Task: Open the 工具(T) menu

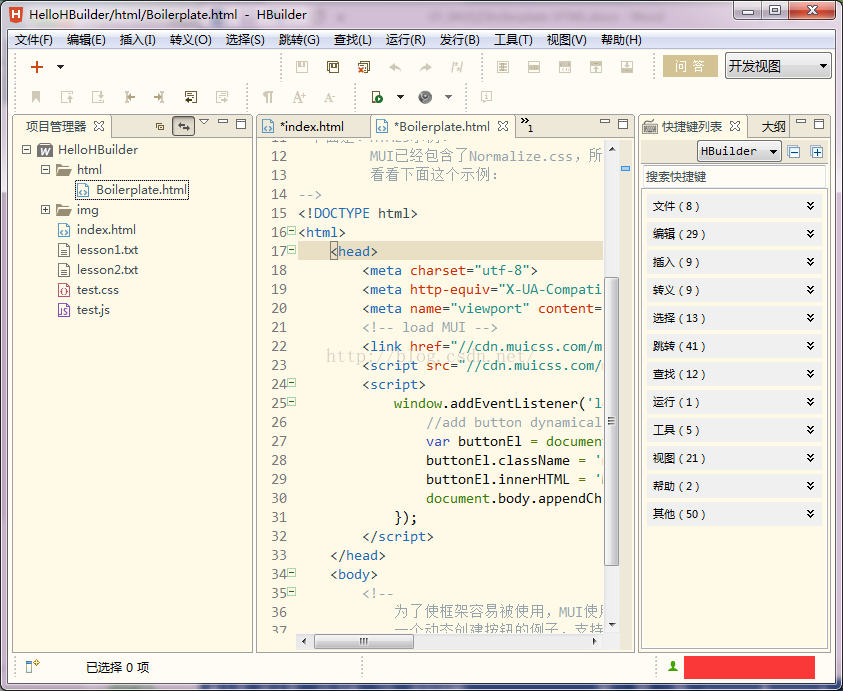Action: (513, 40)
